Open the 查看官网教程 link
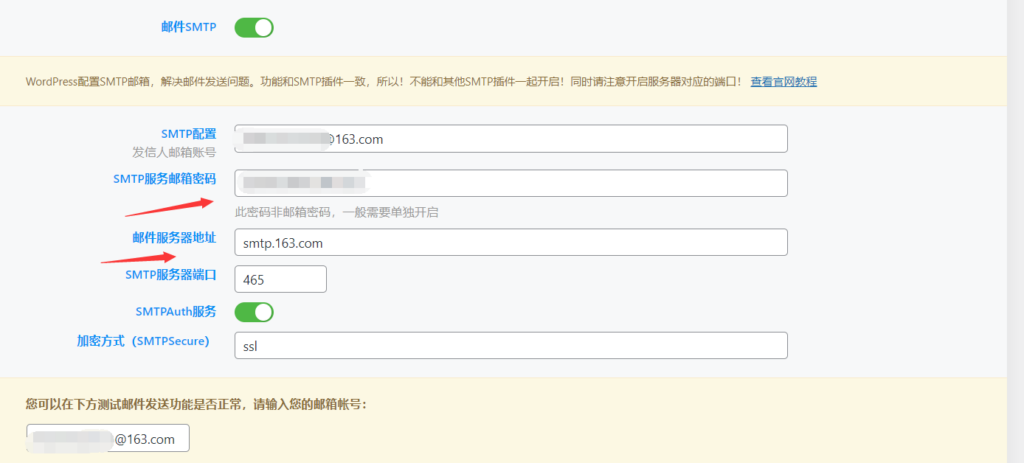This screenshot has width=1024, height=463. 784,82
